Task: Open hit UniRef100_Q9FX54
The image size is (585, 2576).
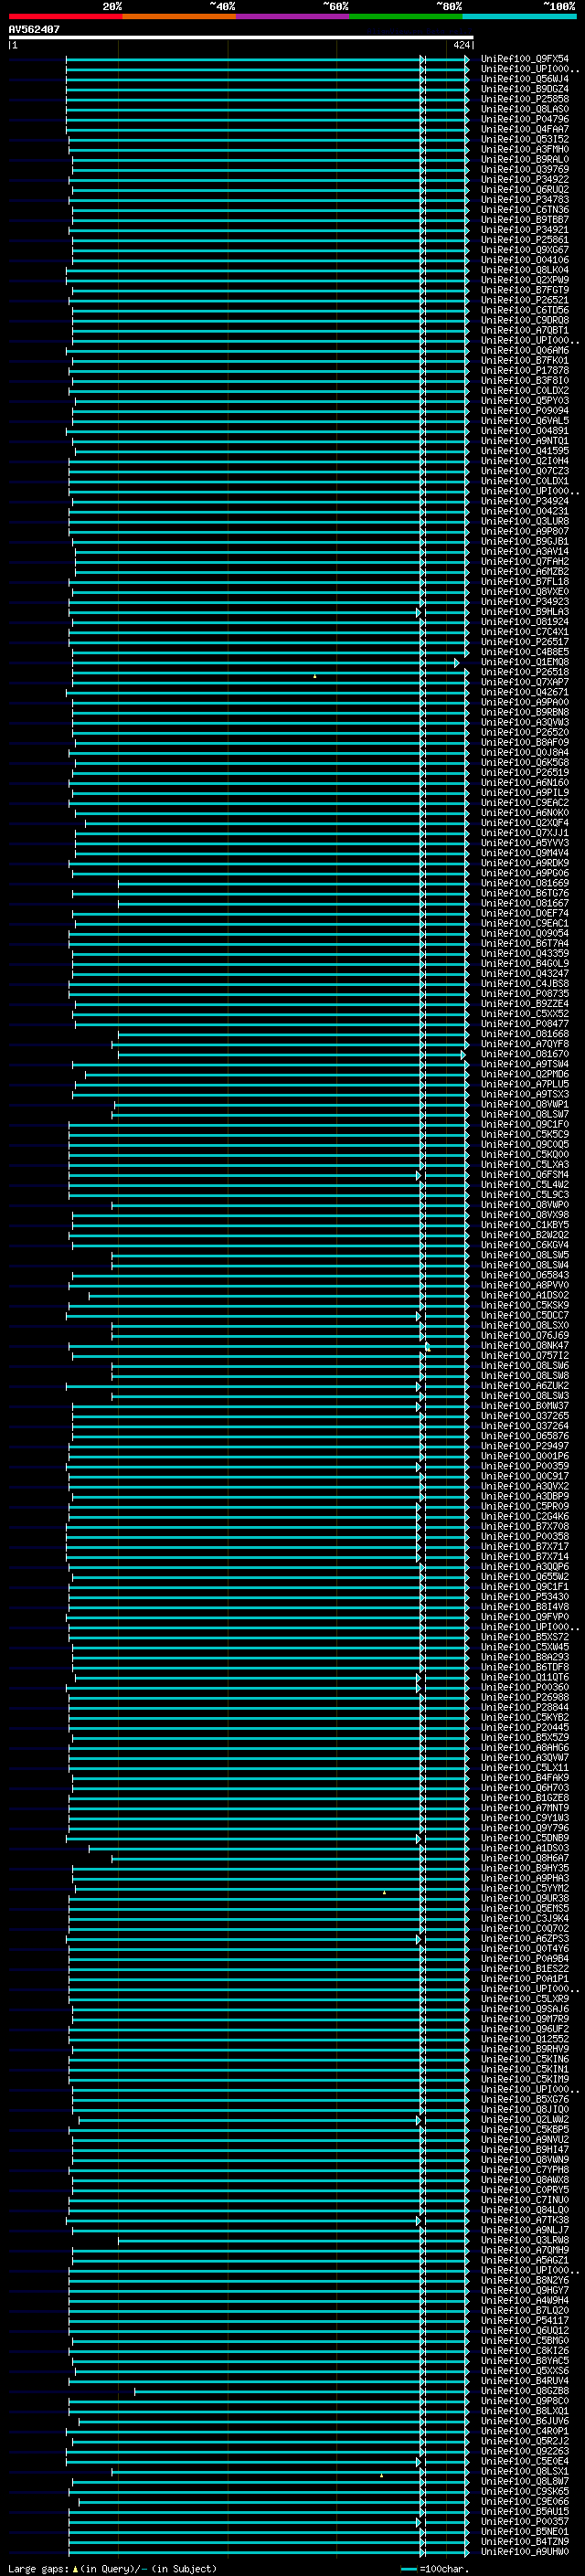Action: (525, 59)
